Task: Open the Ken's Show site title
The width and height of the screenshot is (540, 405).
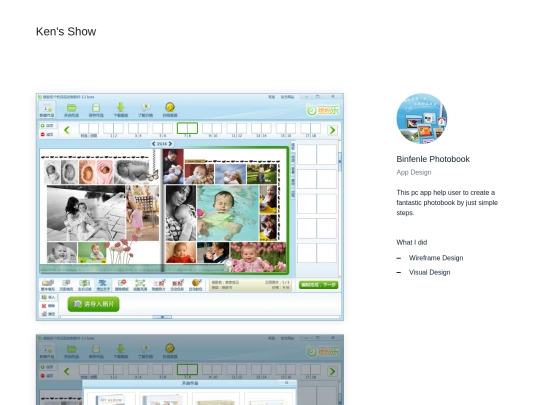Action: (x=66, y=31)
